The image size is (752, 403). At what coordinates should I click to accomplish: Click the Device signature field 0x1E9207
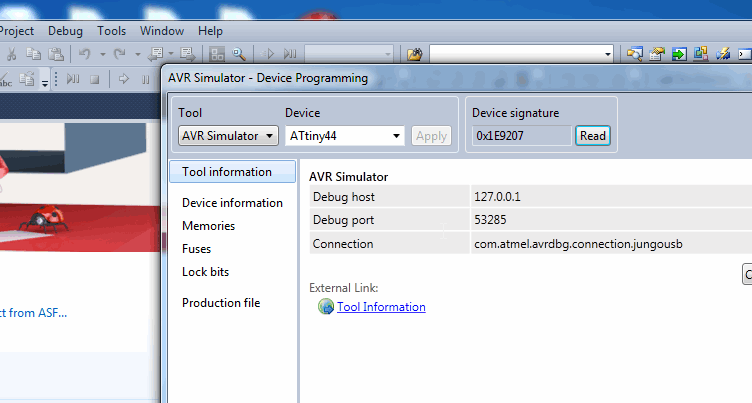[520, 136]
